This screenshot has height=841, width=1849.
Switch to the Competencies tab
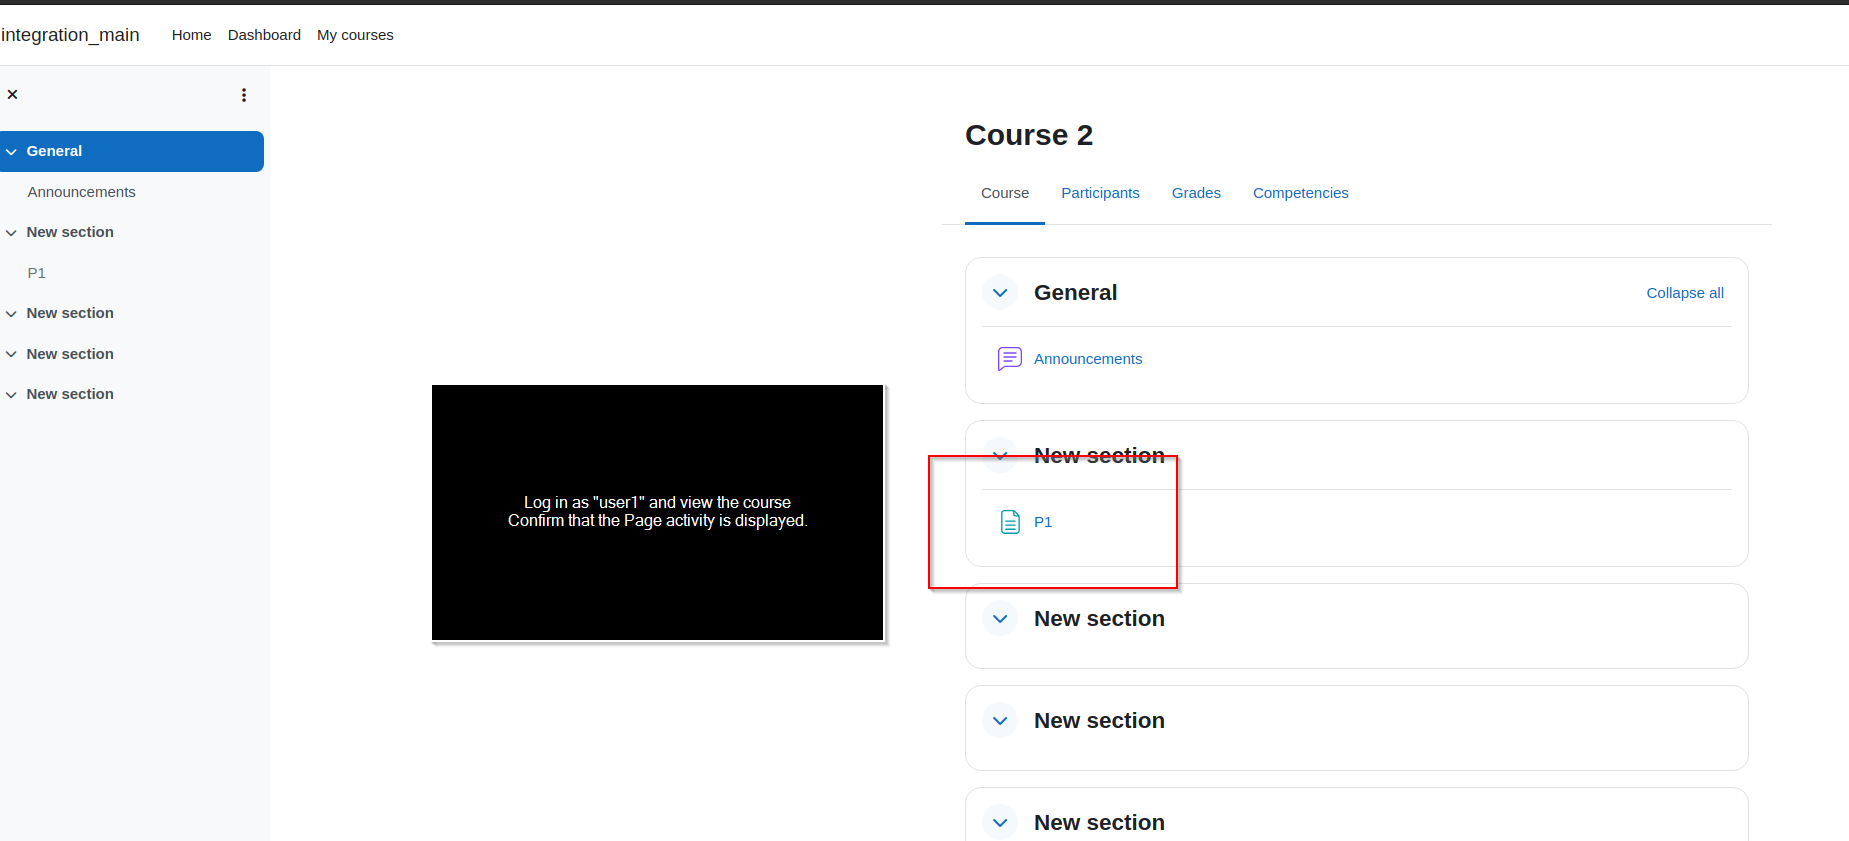[x=1300, y=193]
